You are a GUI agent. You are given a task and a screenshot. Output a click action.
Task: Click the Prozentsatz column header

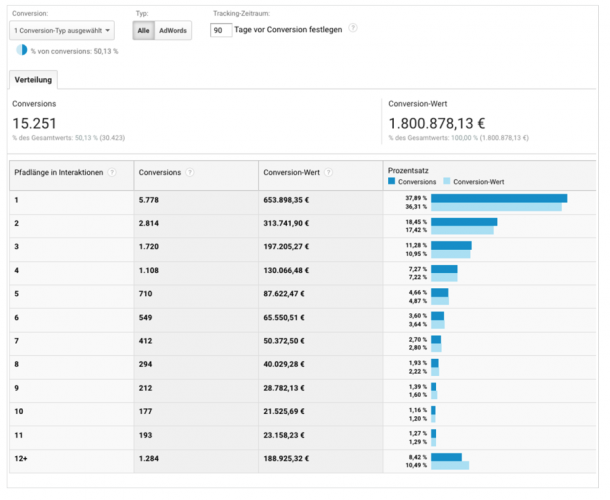(489, 175)
